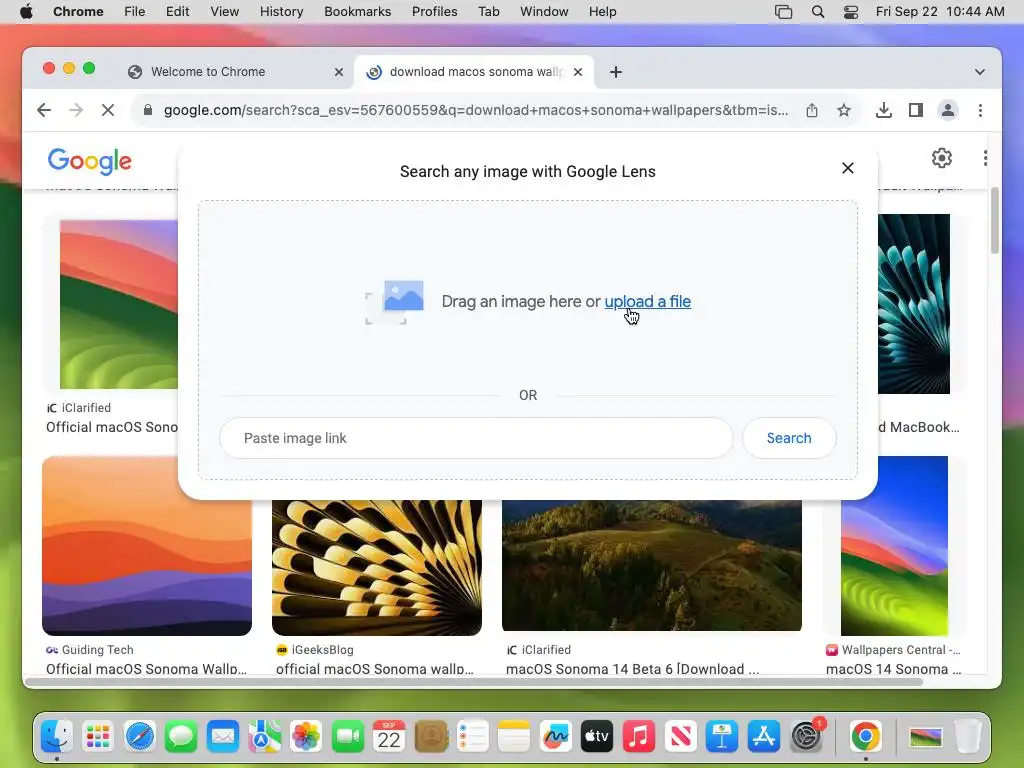Image resolution: width=1024 pixels, height=768 pixels.
Task: Click the browser forward arrow
Action: (76, 110)
